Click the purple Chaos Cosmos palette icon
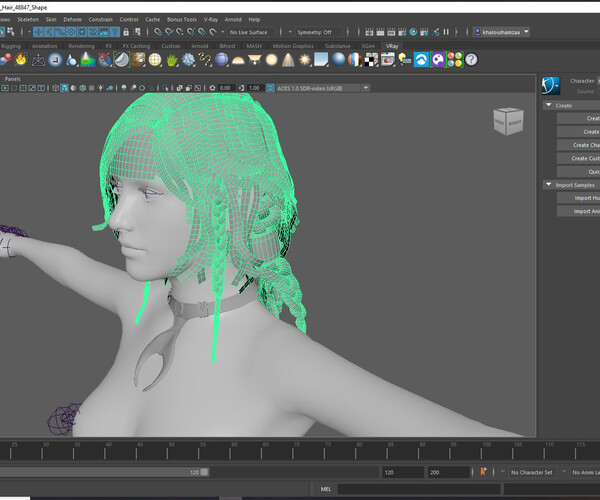The image size is (600, 500). pos(438,60)
